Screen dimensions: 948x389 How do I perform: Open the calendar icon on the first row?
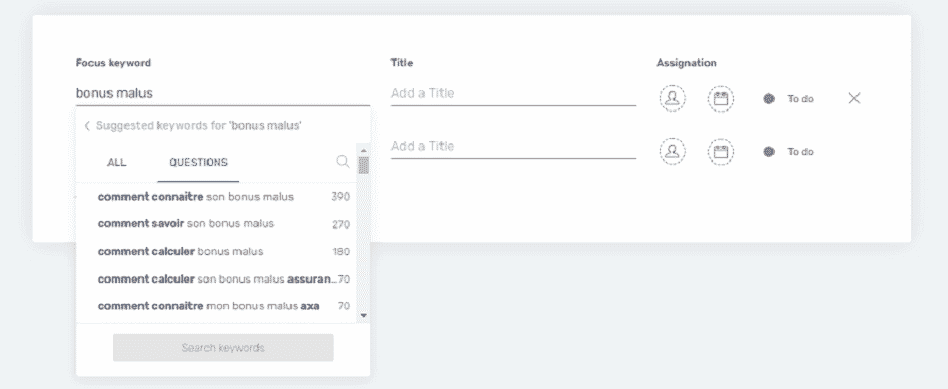pyautogui.click(x=721, y=99)
